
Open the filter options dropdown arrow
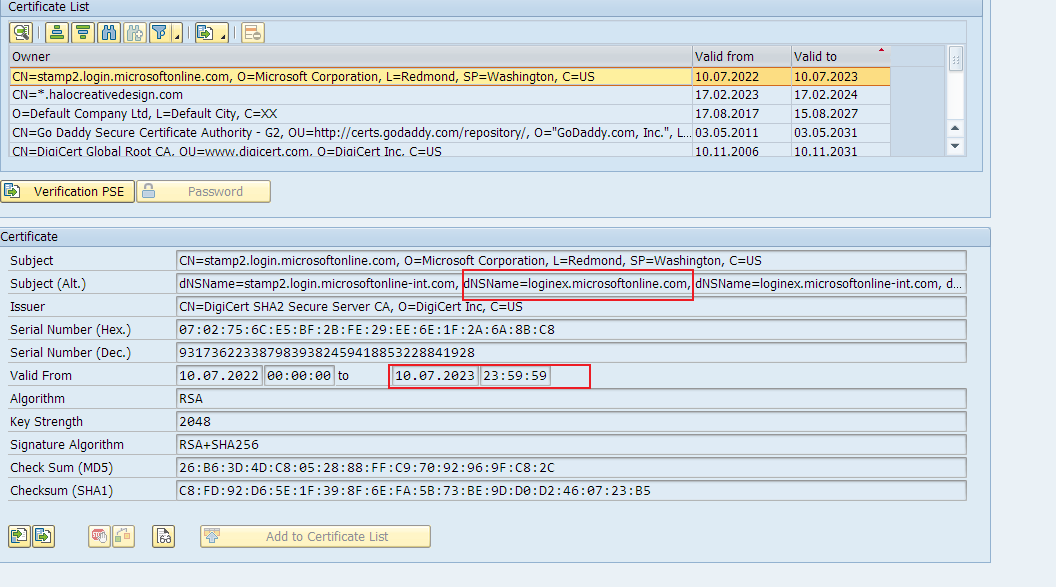click(x=177, y=35)
